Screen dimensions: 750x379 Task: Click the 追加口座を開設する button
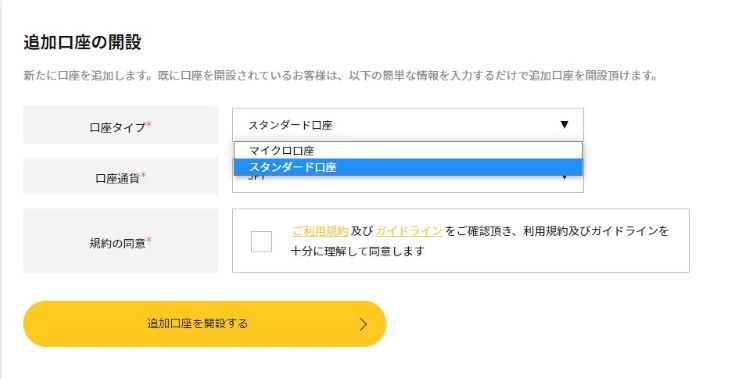click(x=204, y=324)
